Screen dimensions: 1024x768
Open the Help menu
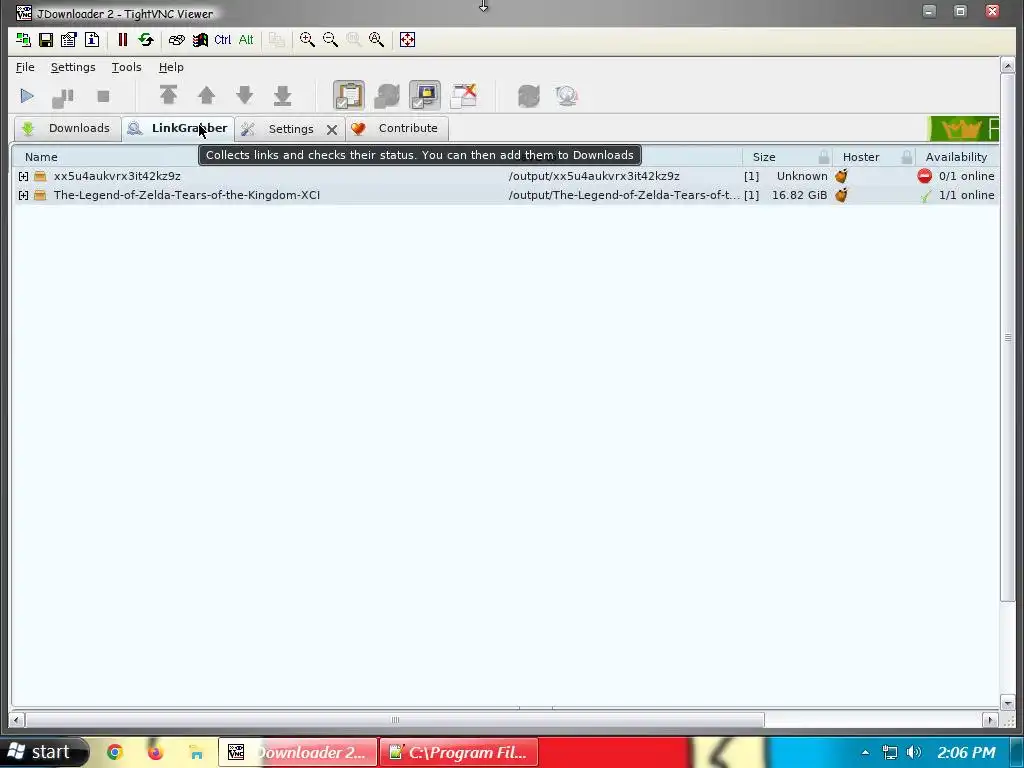171,67
